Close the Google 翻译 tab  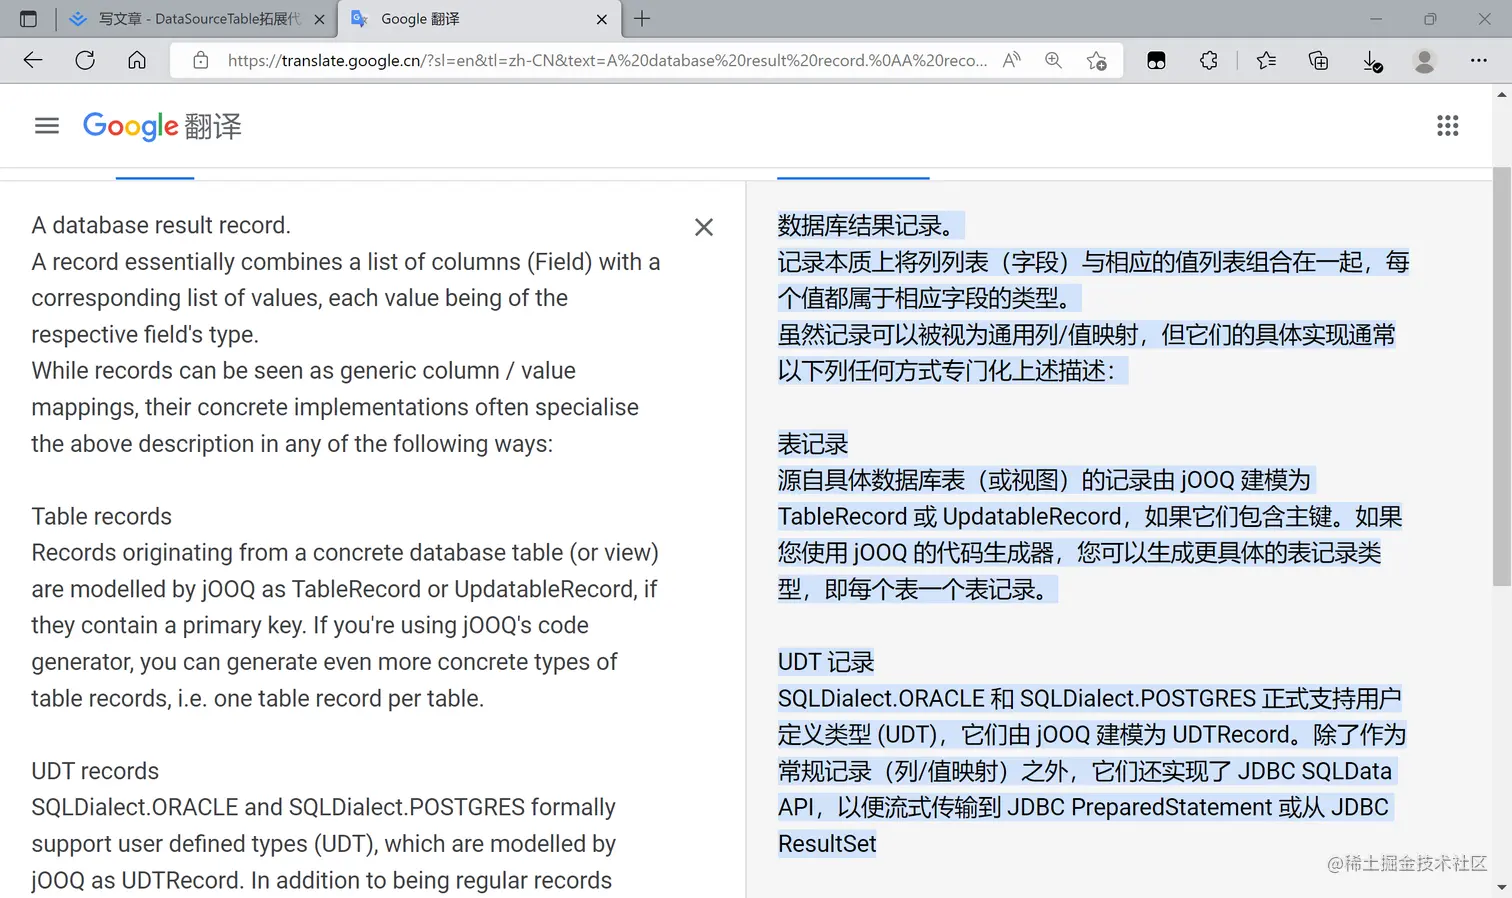click(601, 19)
